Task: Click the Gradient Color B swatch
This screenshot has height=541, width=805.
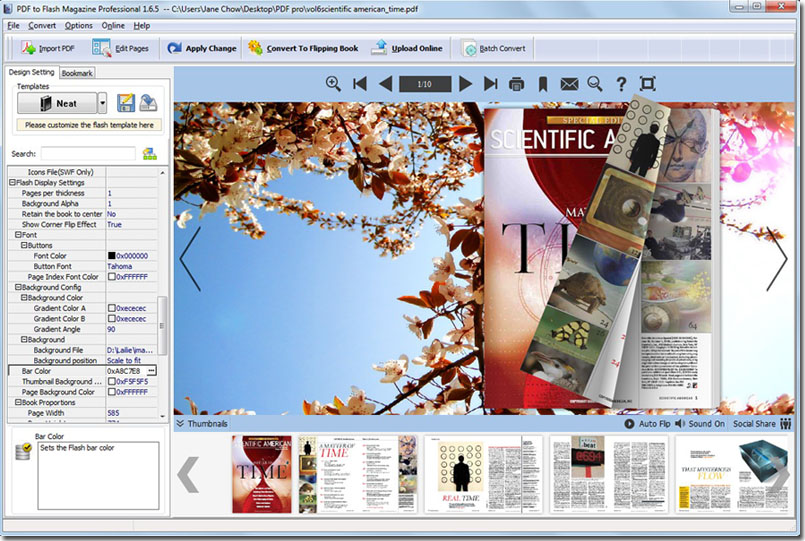Action: click(x=111, y=319)
